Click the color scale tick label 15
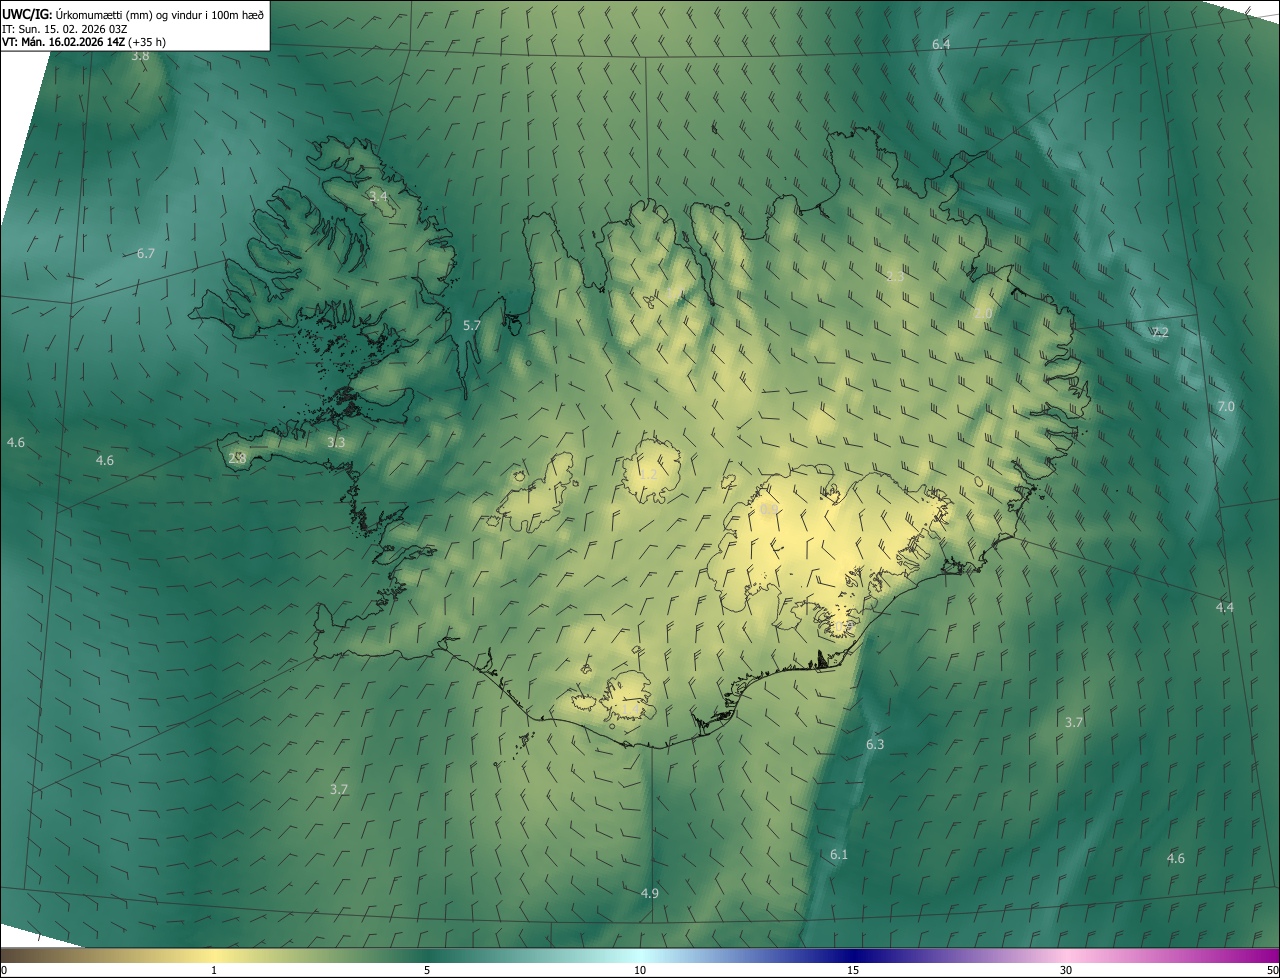 (853, 970)
